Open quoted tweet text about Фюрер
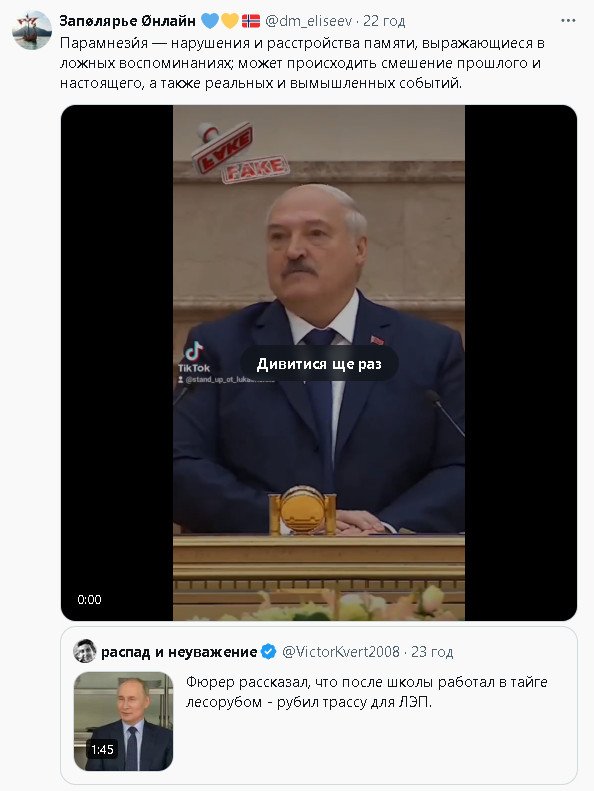This screenshot has width=594, height=791. [366, 692]
